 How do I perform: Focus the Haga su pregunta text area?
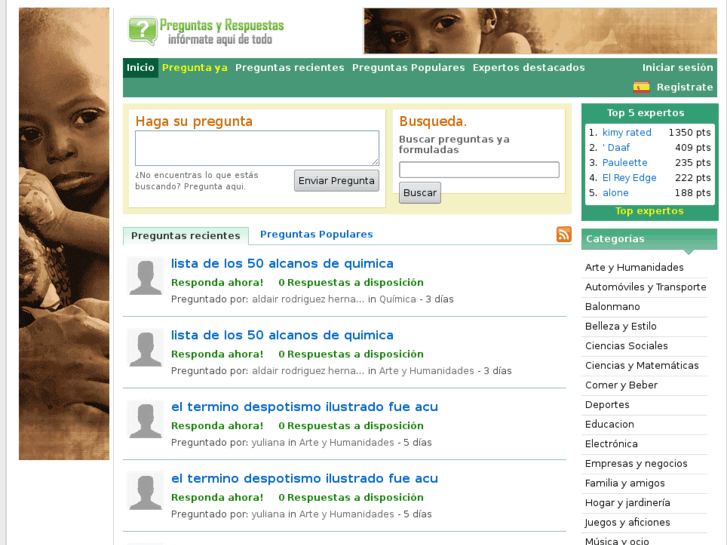click(257, 148)
